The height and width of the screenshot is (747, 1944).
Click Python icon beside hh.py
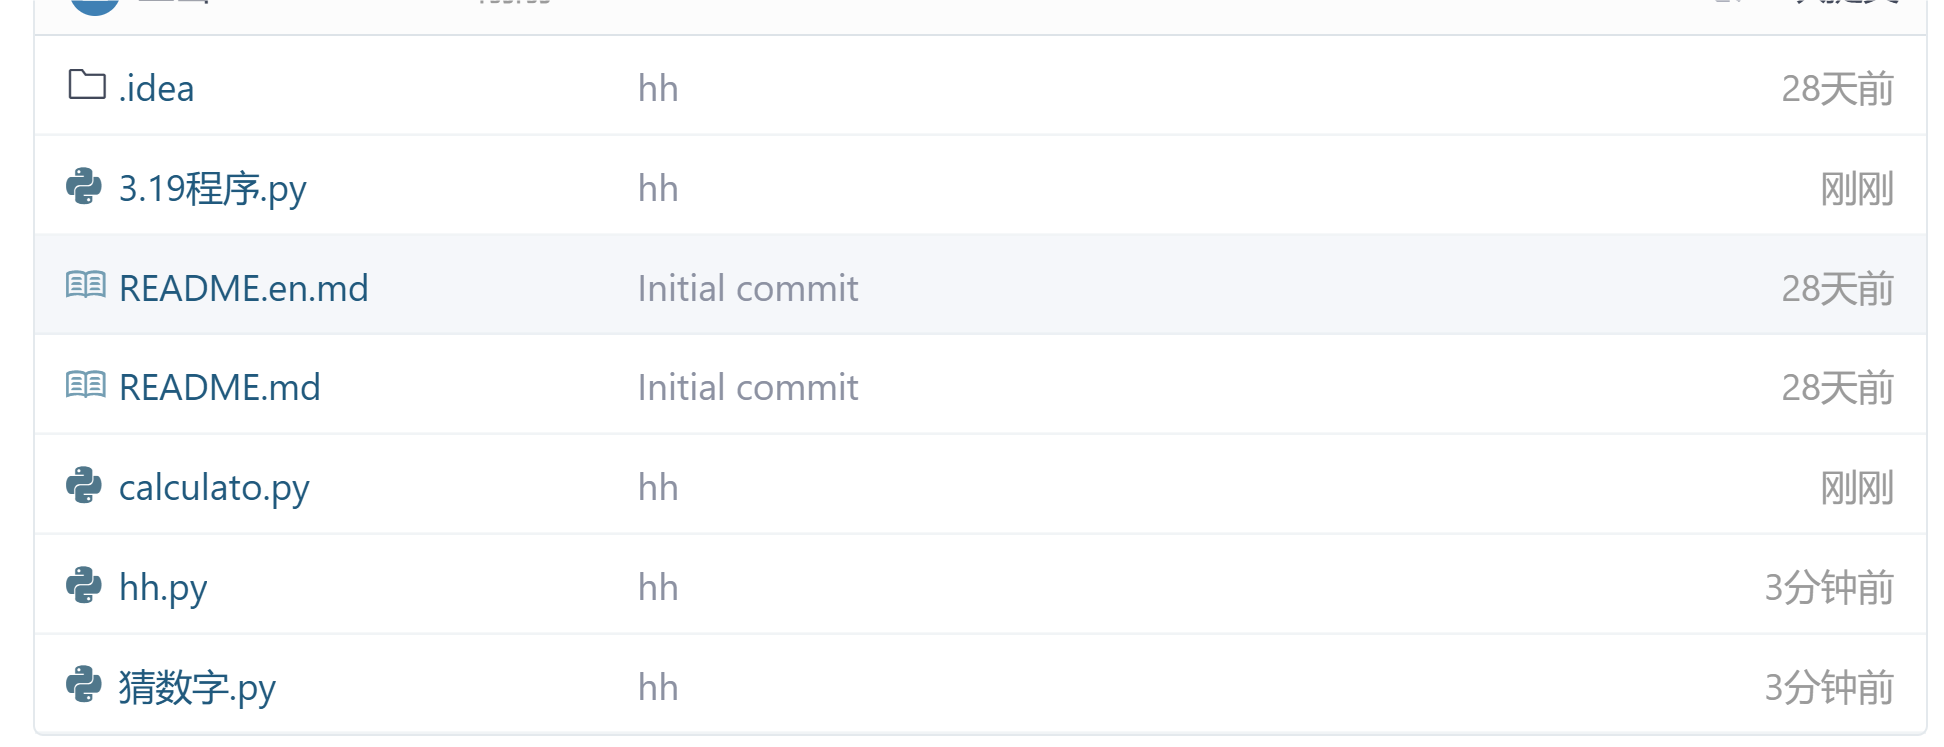click(x=84, y=586)
